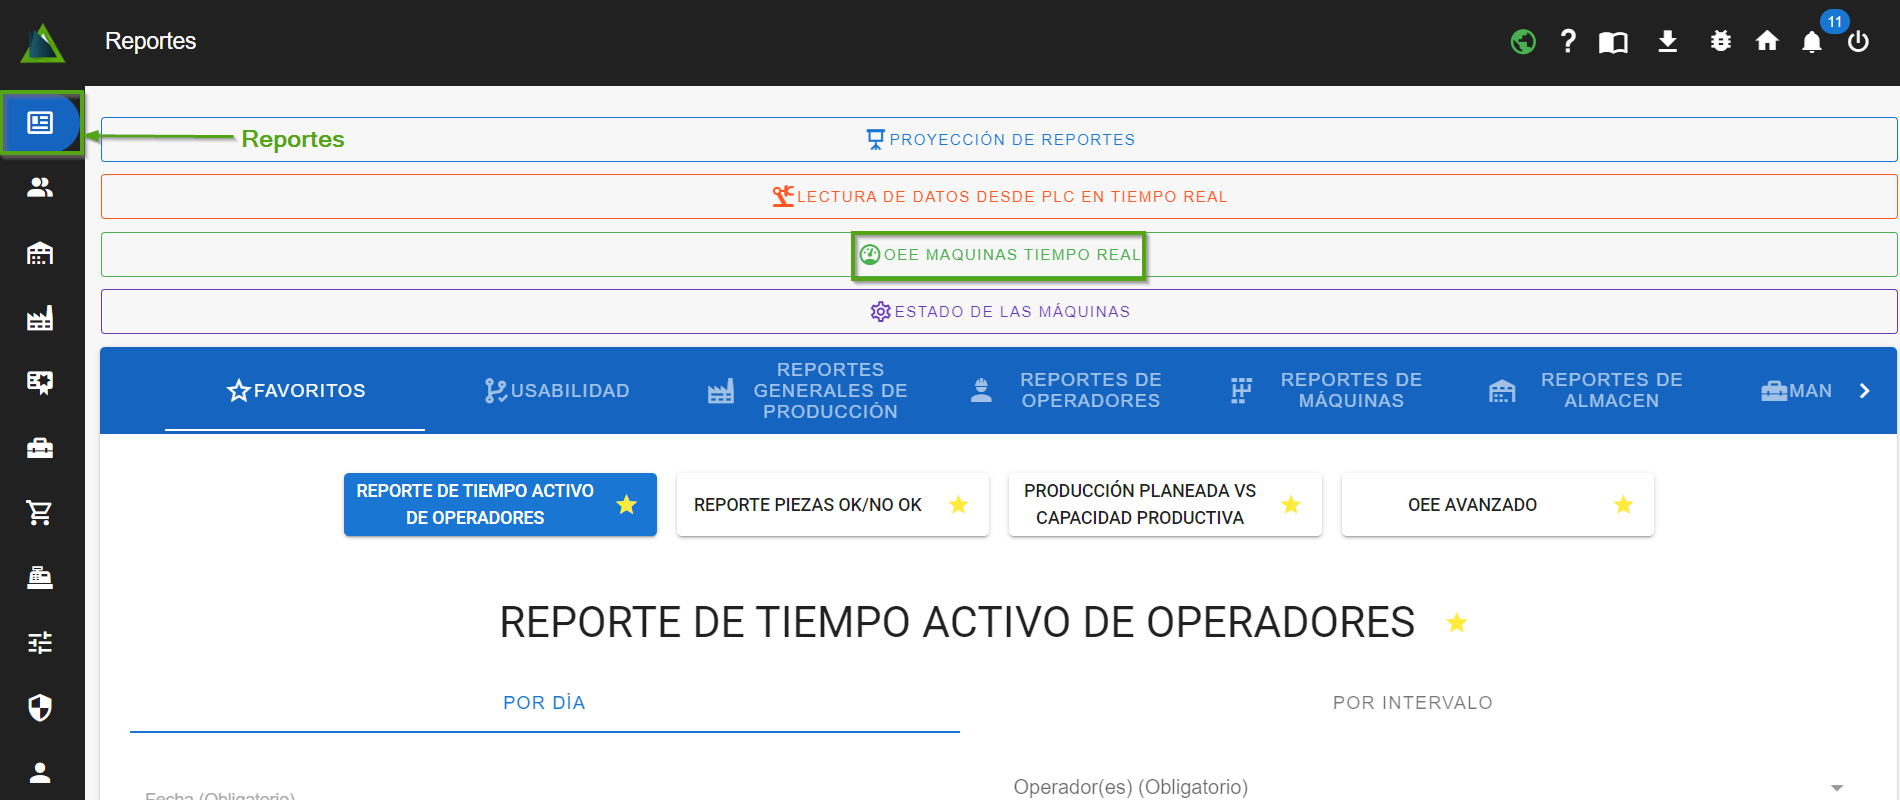Click Proyección de Reportes button
The height and width of the screenshot is (800, 1900).
click(999, 140)
